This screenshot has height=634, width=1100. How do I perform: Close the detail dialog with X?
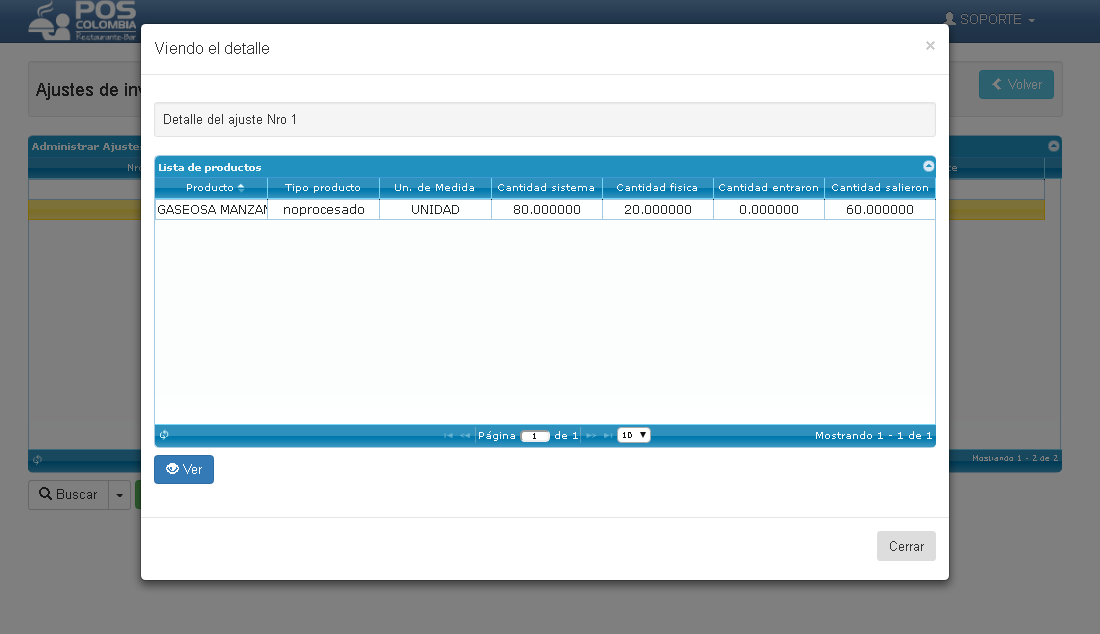(930, 46)
